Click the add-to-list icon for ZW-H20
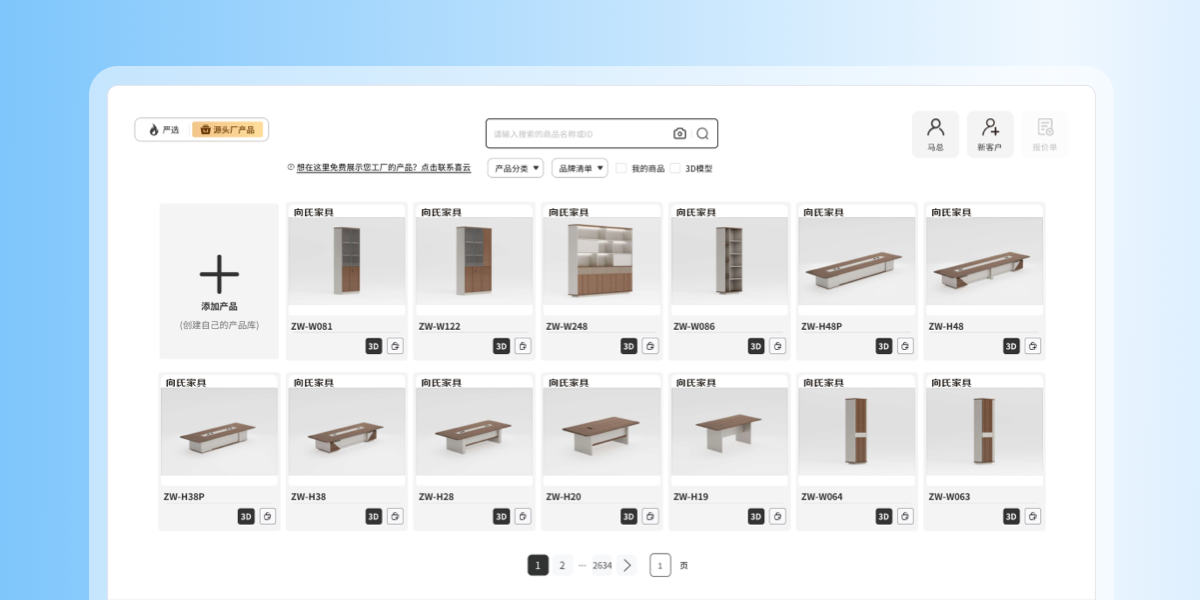 (650, 516)
